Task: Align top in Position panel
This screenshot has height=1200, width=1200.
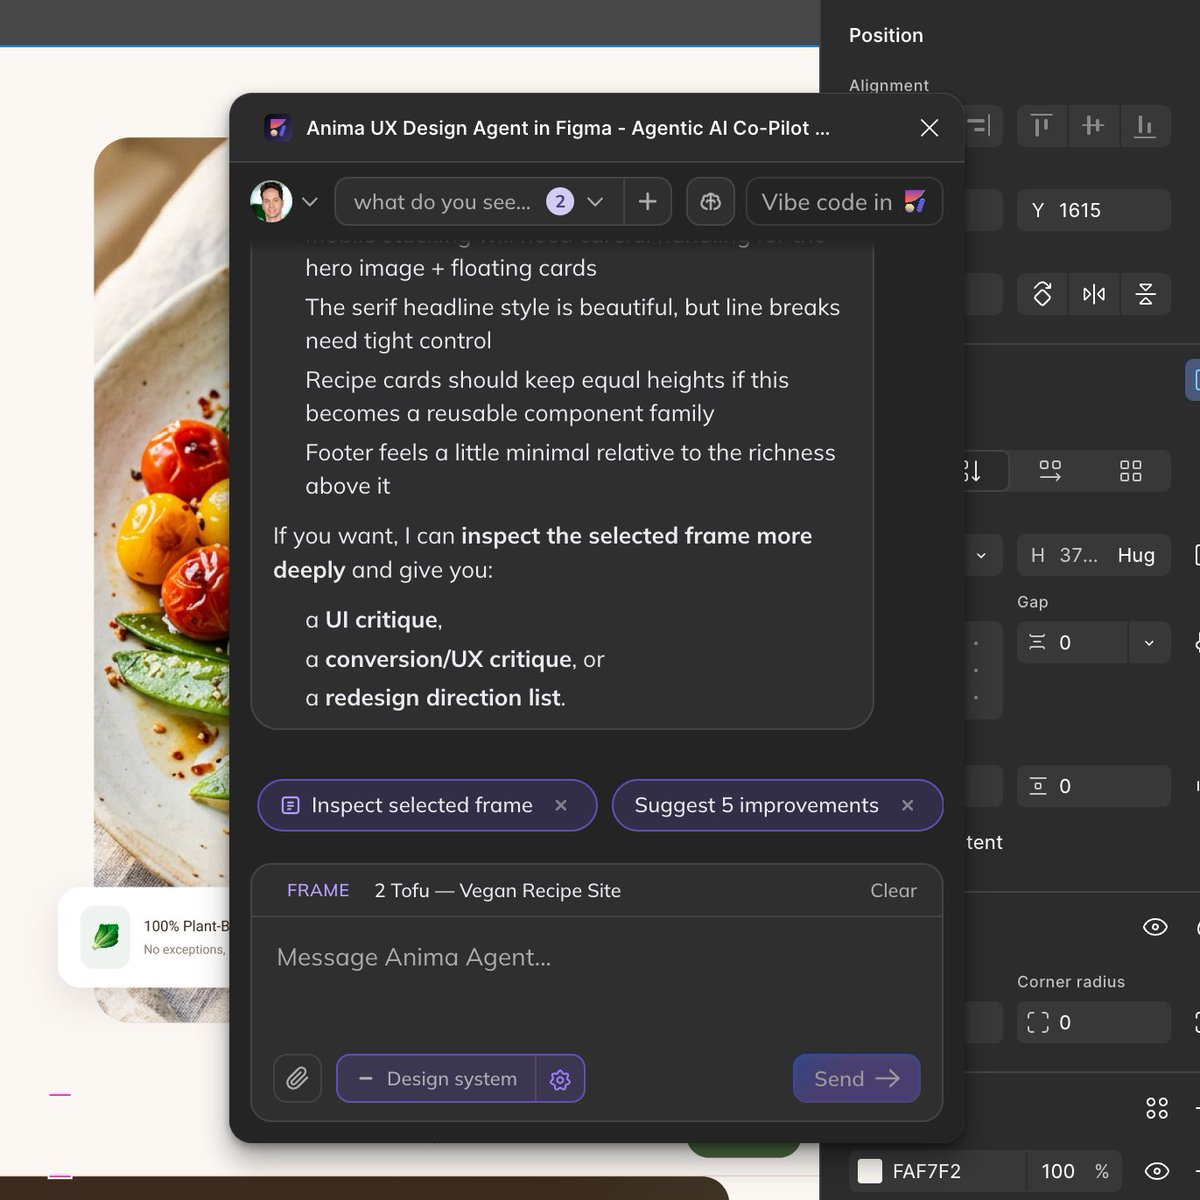Action: tap(1041, 126)
